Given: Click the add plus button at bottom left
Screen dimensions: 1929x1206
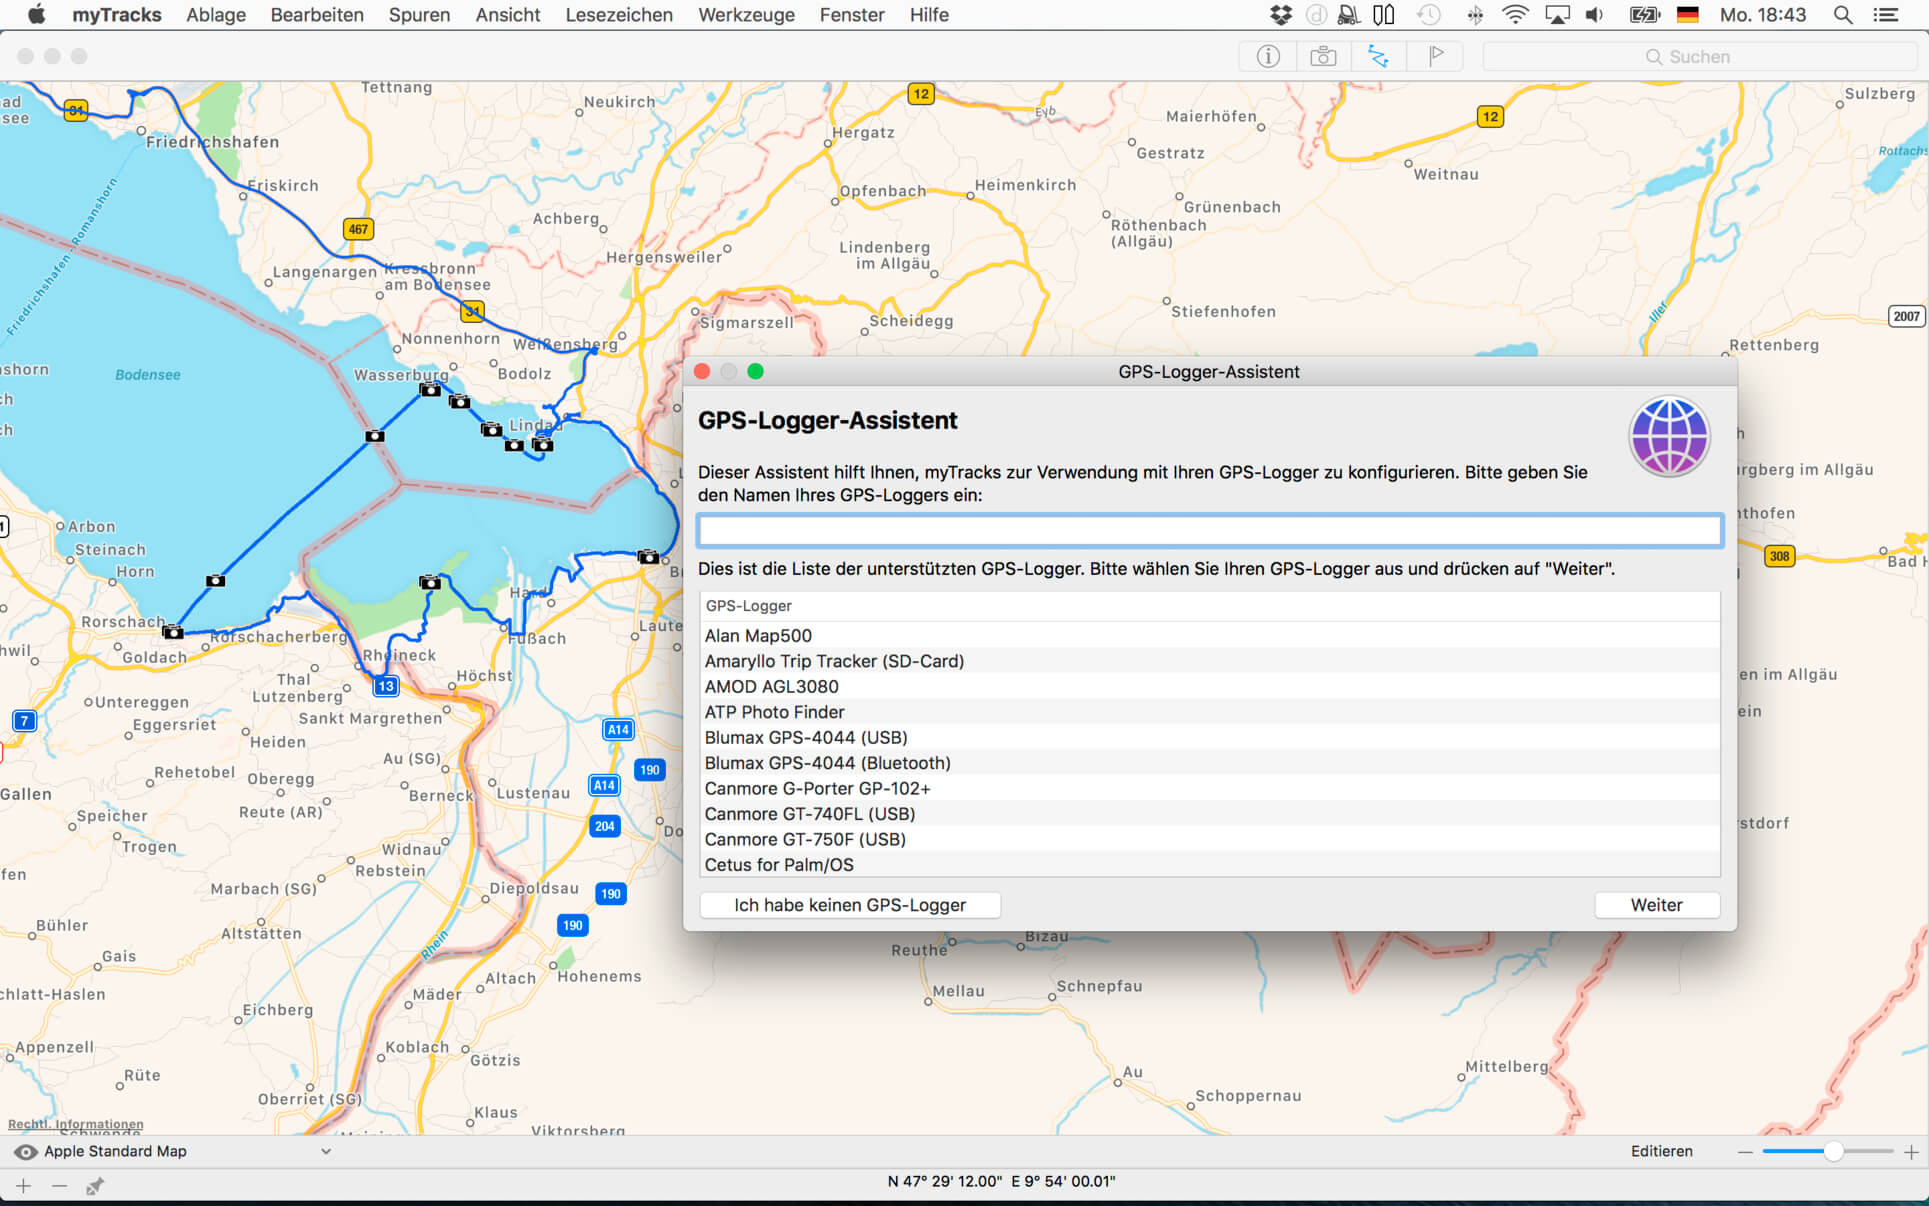Looking at the screenshot, I should point(23,1186).
